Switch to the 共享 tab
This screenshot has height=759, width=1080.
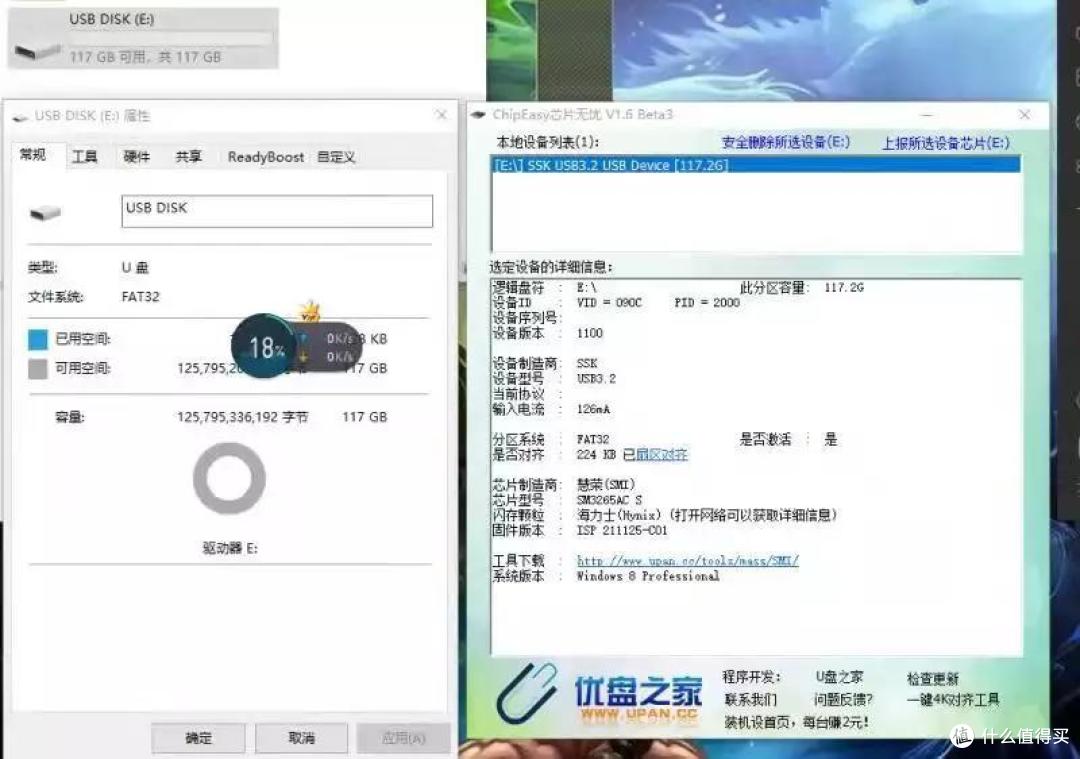(188, 157)
